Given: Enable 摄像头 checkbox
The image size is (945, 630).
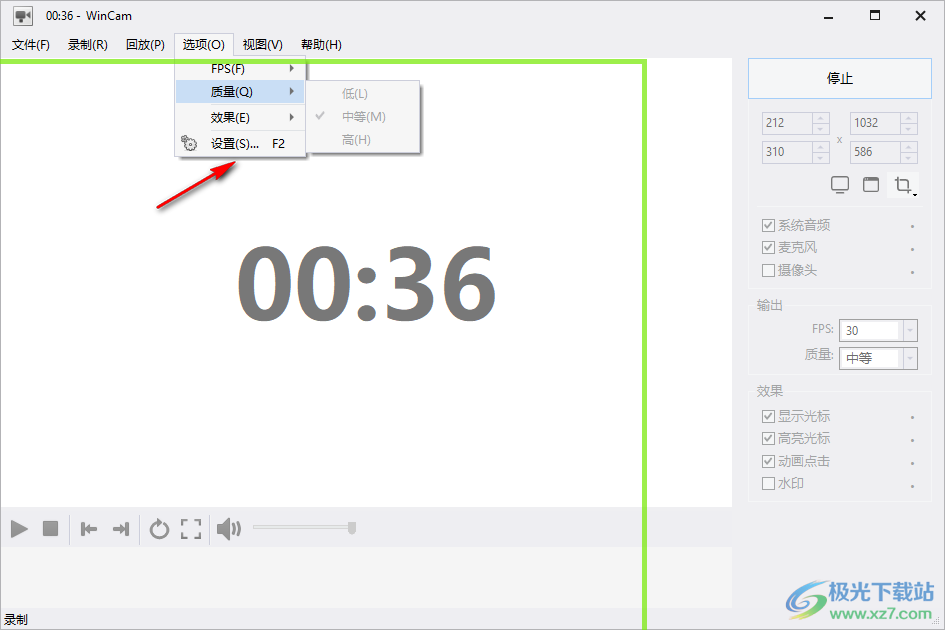Looking at the screenshot, I should coord(768,271).
